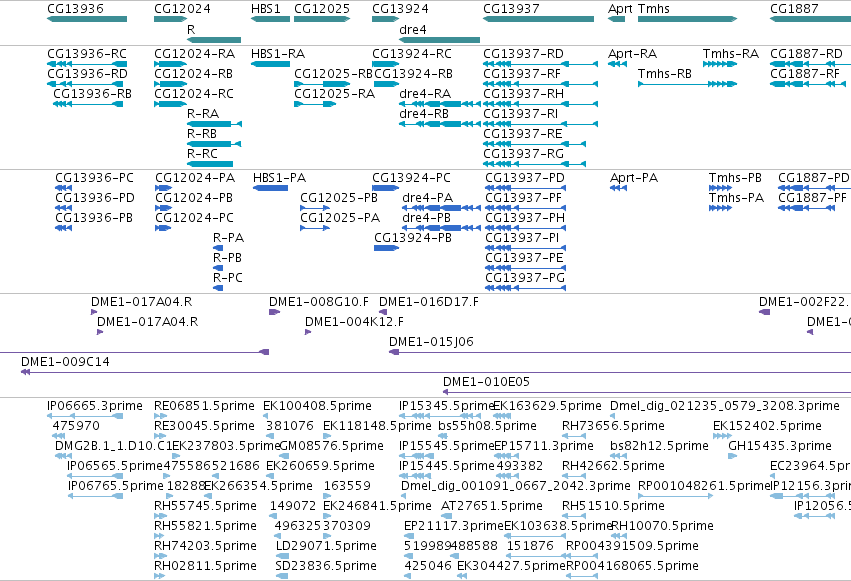
Task: Select the 151876 EST label
Action: tap(530, 546)
